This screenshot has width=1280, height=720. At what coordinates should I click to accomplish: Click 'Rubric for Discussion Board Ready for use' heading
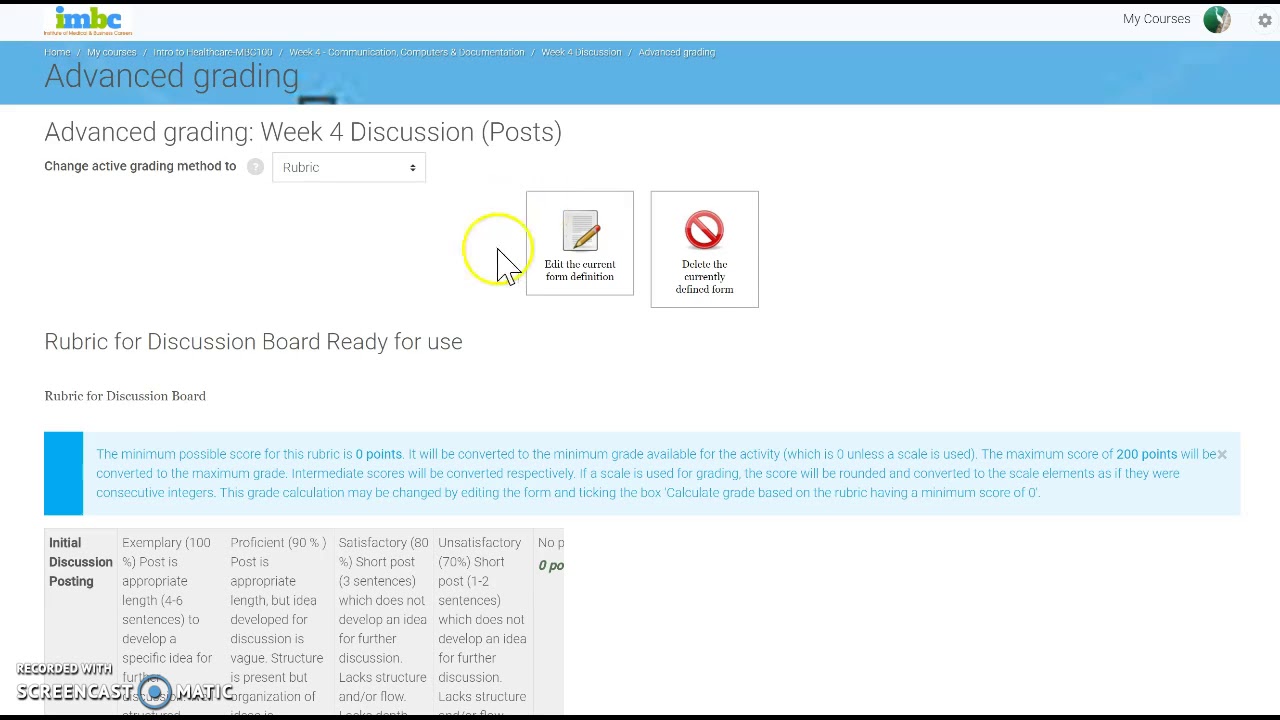coord(253,342)
